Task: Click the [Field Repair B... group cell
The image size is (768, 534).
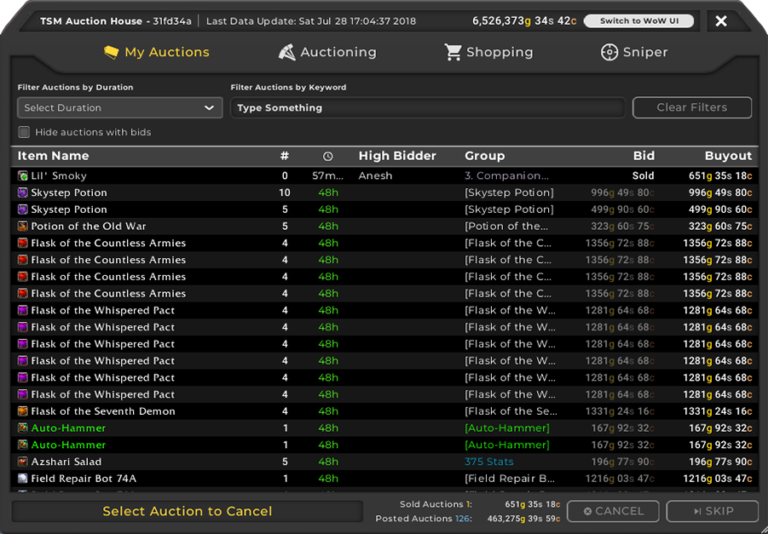Action: click(x=509, y=479)
